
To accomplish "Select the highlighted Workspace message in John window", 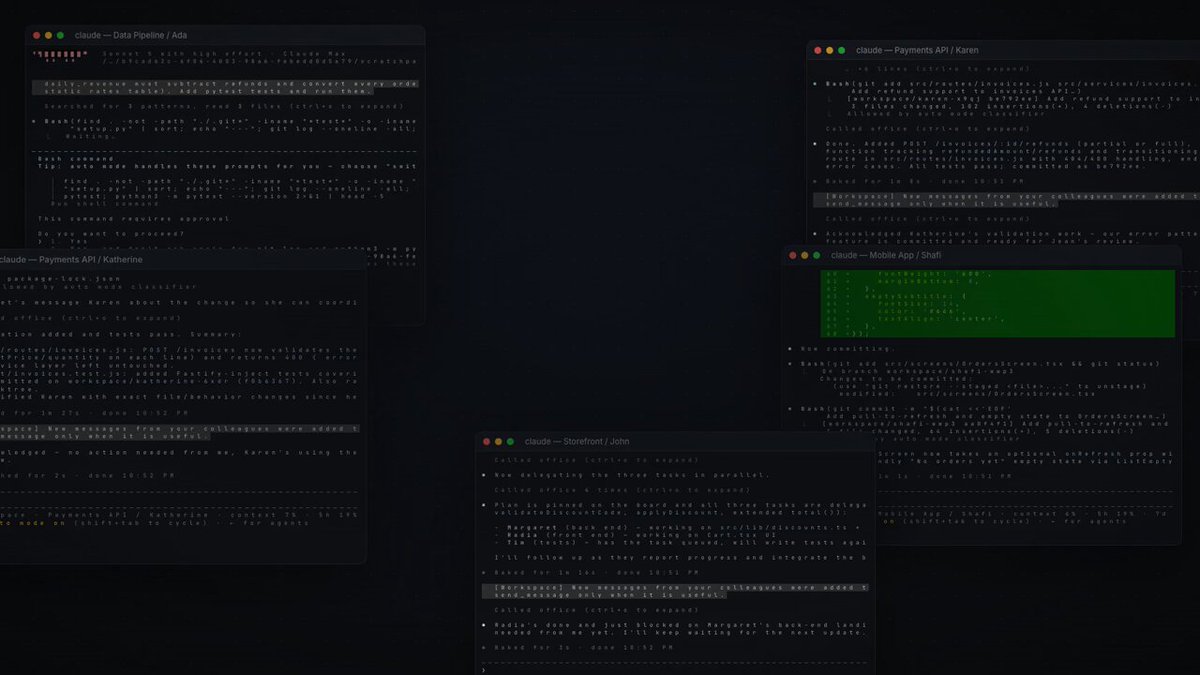I will pyautogui.click(x=675, y=591).
